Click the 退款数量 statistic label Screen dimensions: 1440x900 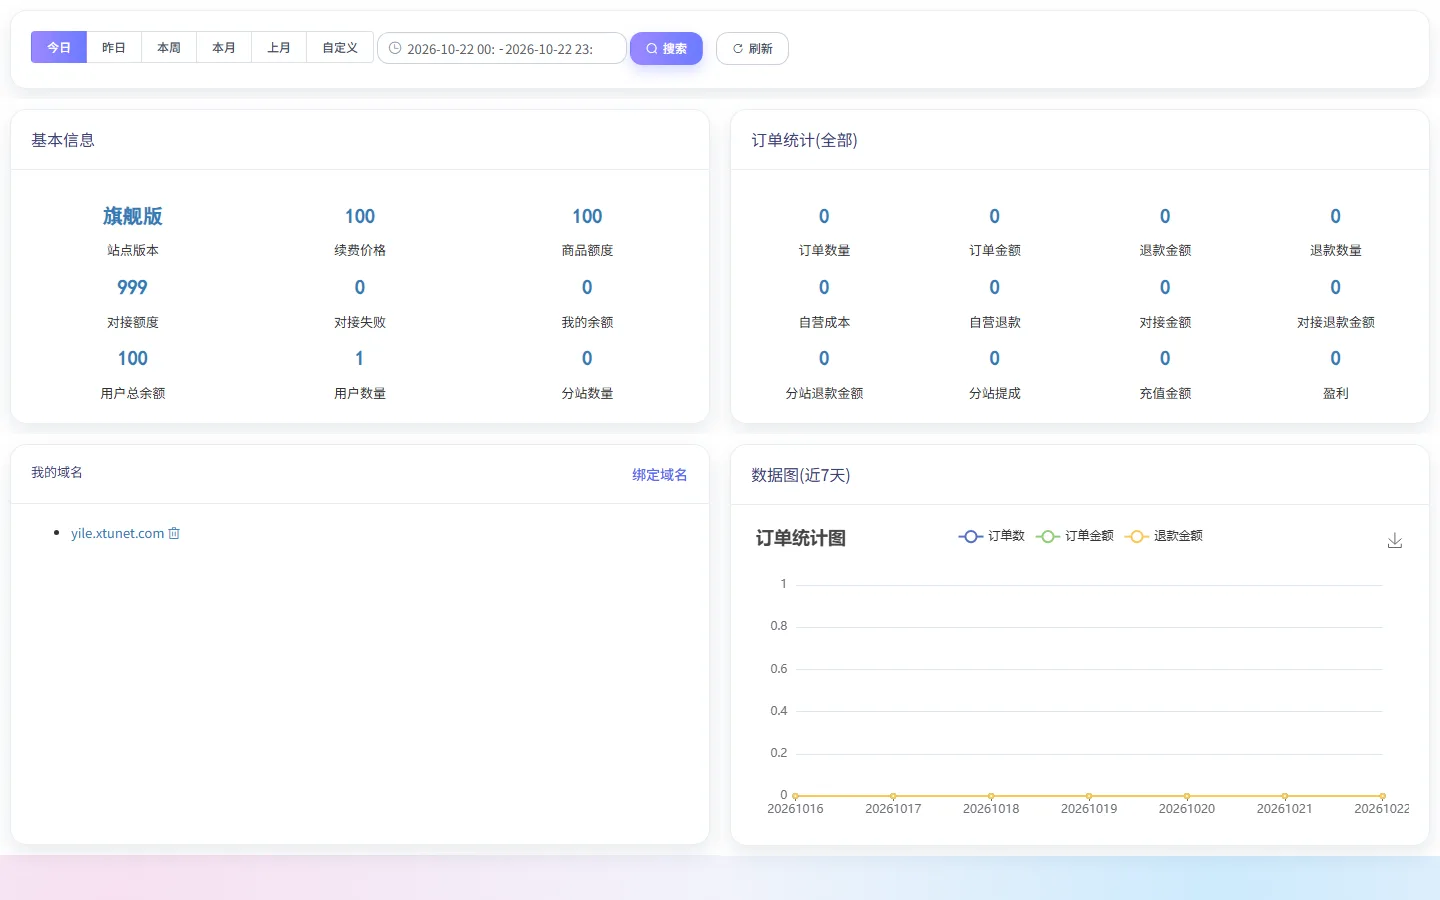(1336, 250)
